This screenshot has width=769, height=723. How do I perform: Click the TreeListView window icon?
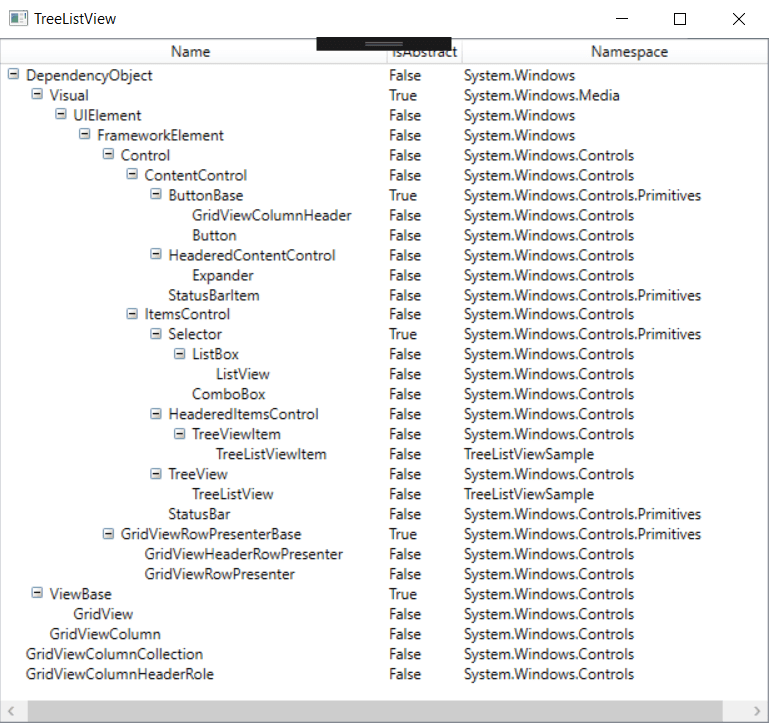click(x=18, y=19)
